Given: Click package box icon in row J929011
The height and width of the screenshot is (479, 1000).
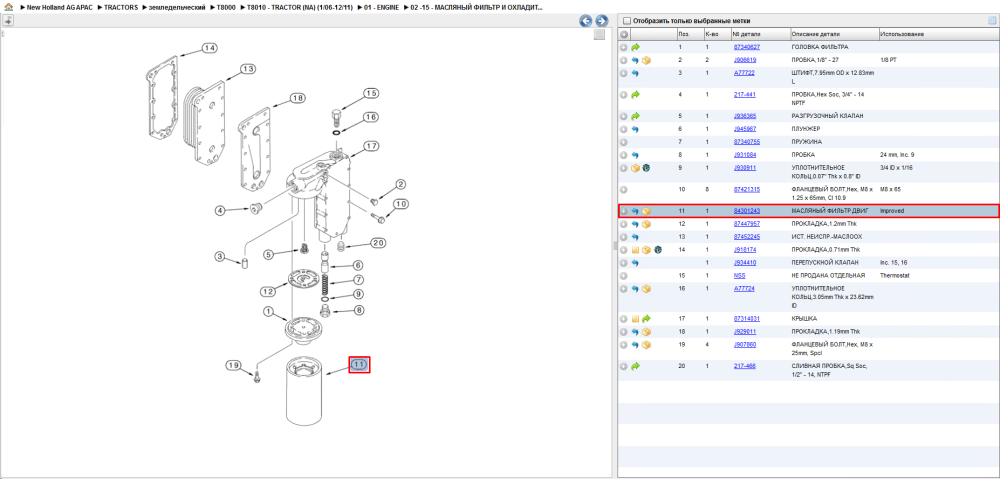Looking at the screenshot, I should point(646,332).
